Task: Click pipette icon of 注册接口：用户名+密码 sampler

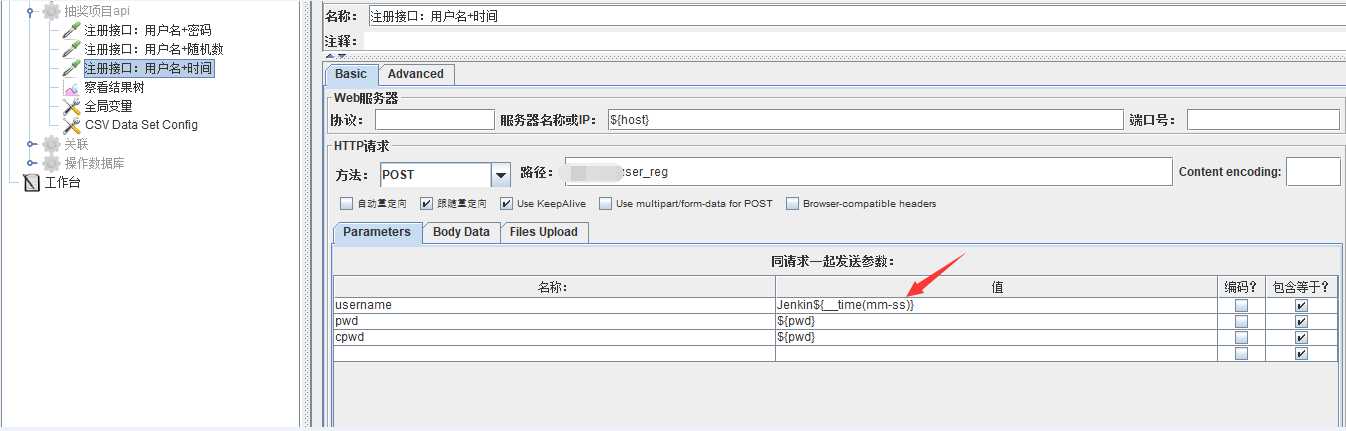Action: click(x=71, y=30)
